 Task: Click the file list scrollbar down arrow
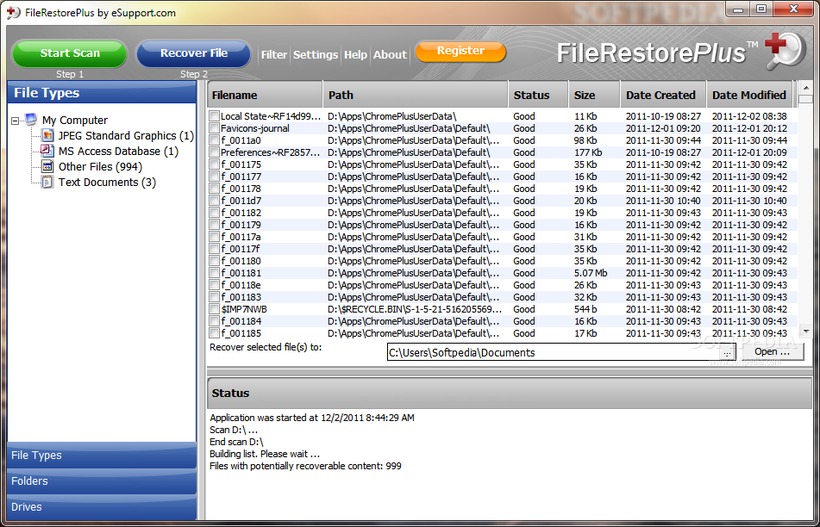point(806,331)
